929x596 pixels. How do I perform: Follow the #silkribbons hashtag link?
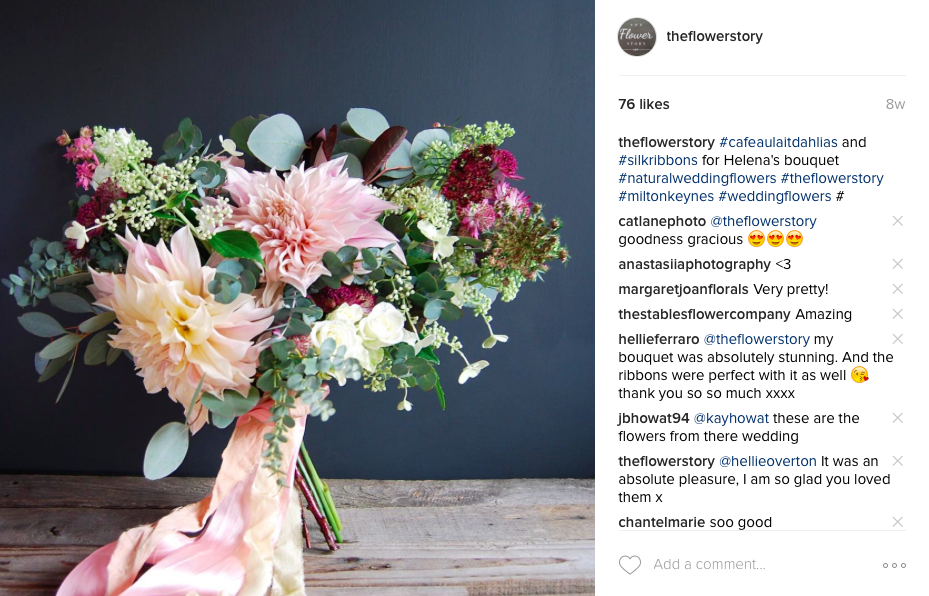(658, 160)
